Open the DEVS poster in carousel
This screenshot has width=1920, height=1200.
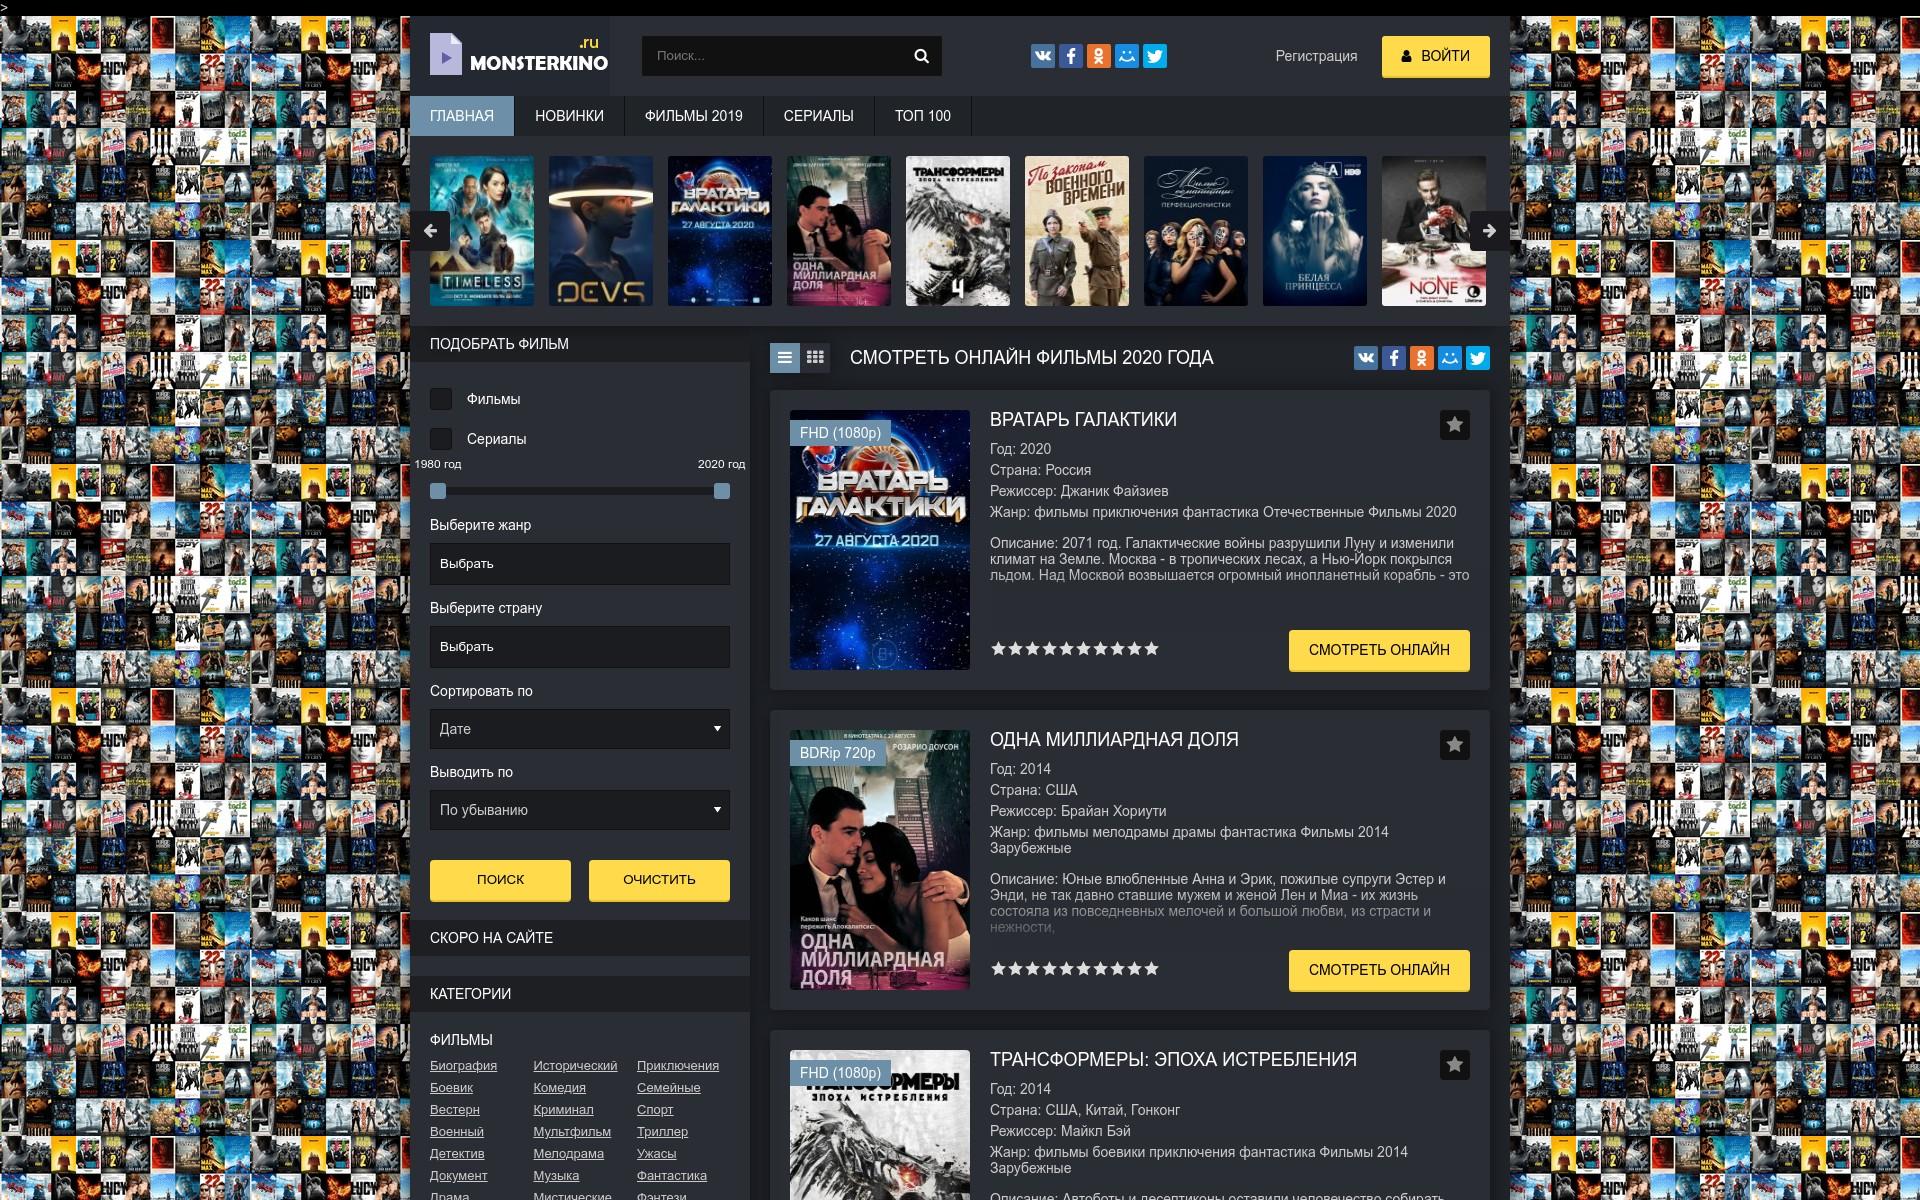click(601, 231)
